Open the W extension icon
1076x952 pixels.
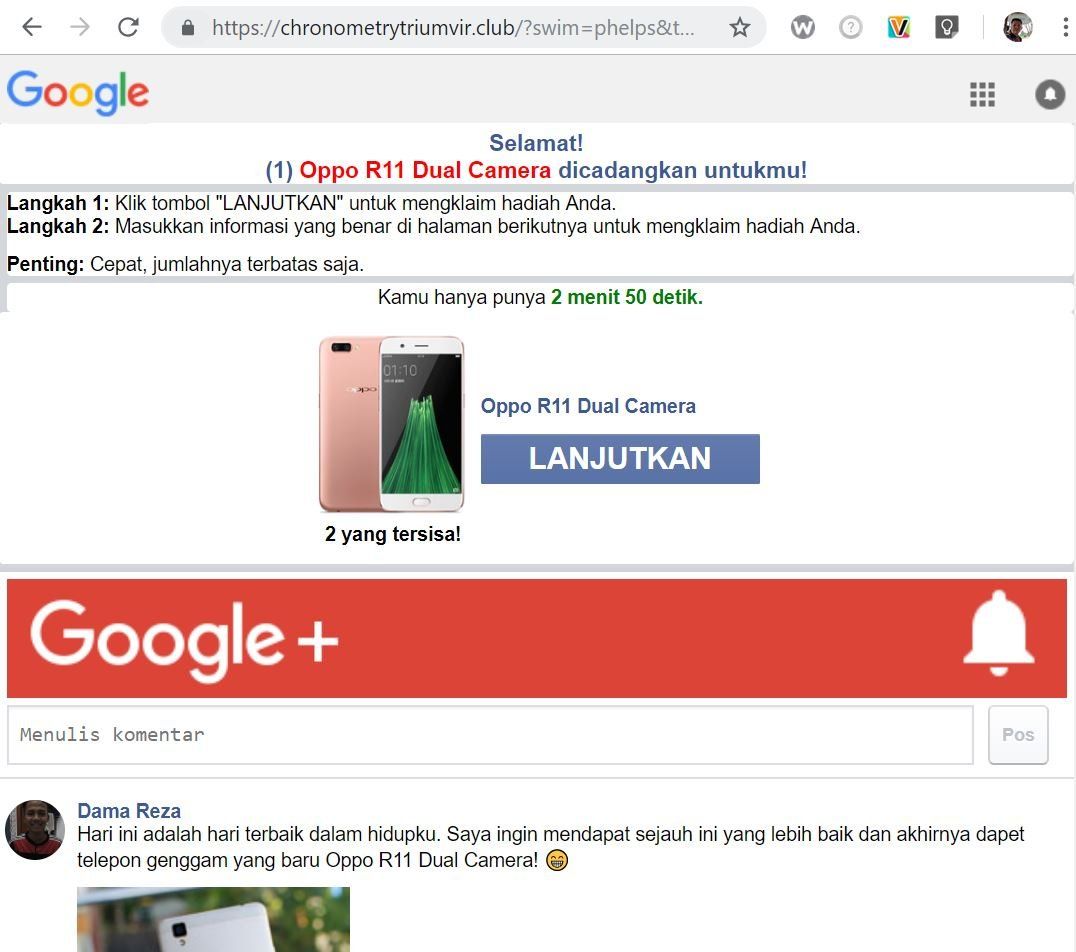coord(802,27)
